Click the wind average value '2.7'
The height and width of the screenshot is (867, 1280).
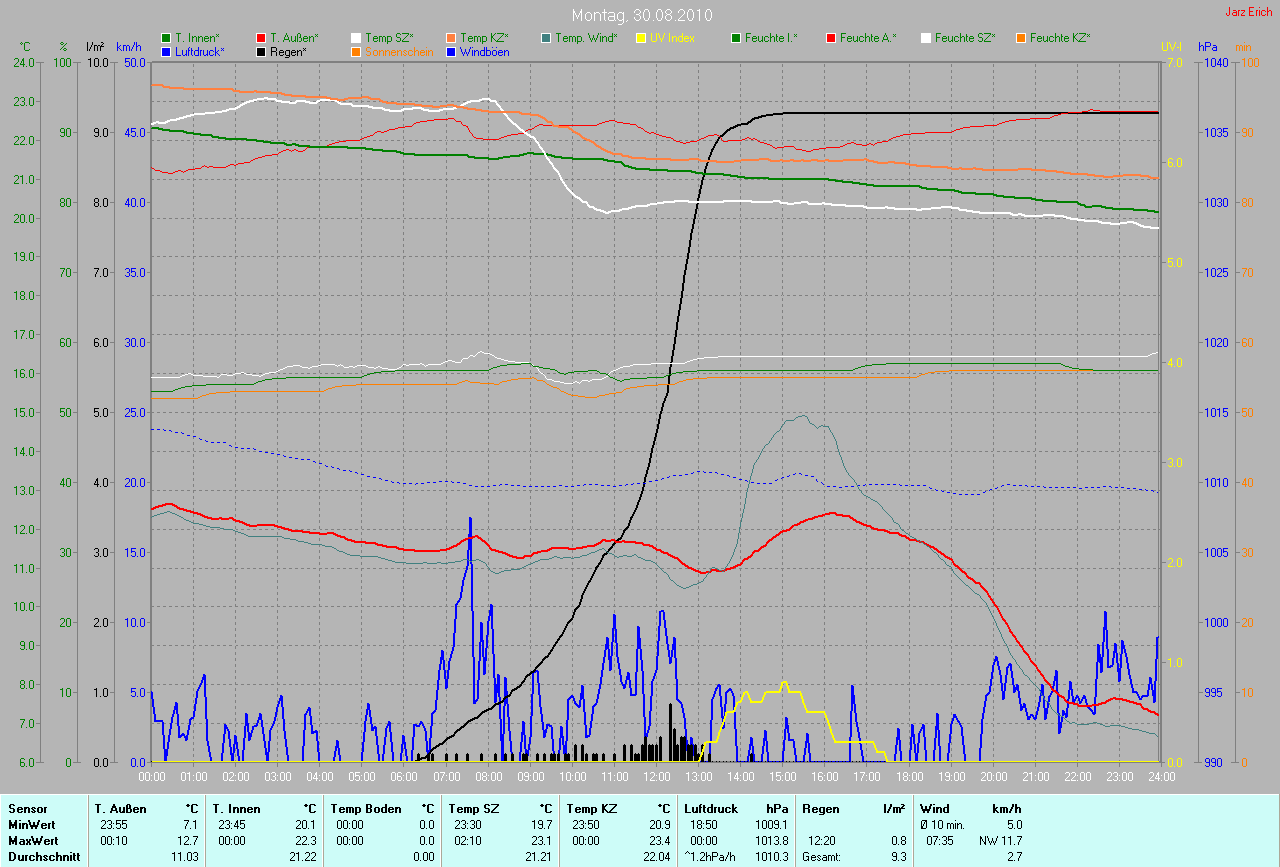coord(1014,856)
